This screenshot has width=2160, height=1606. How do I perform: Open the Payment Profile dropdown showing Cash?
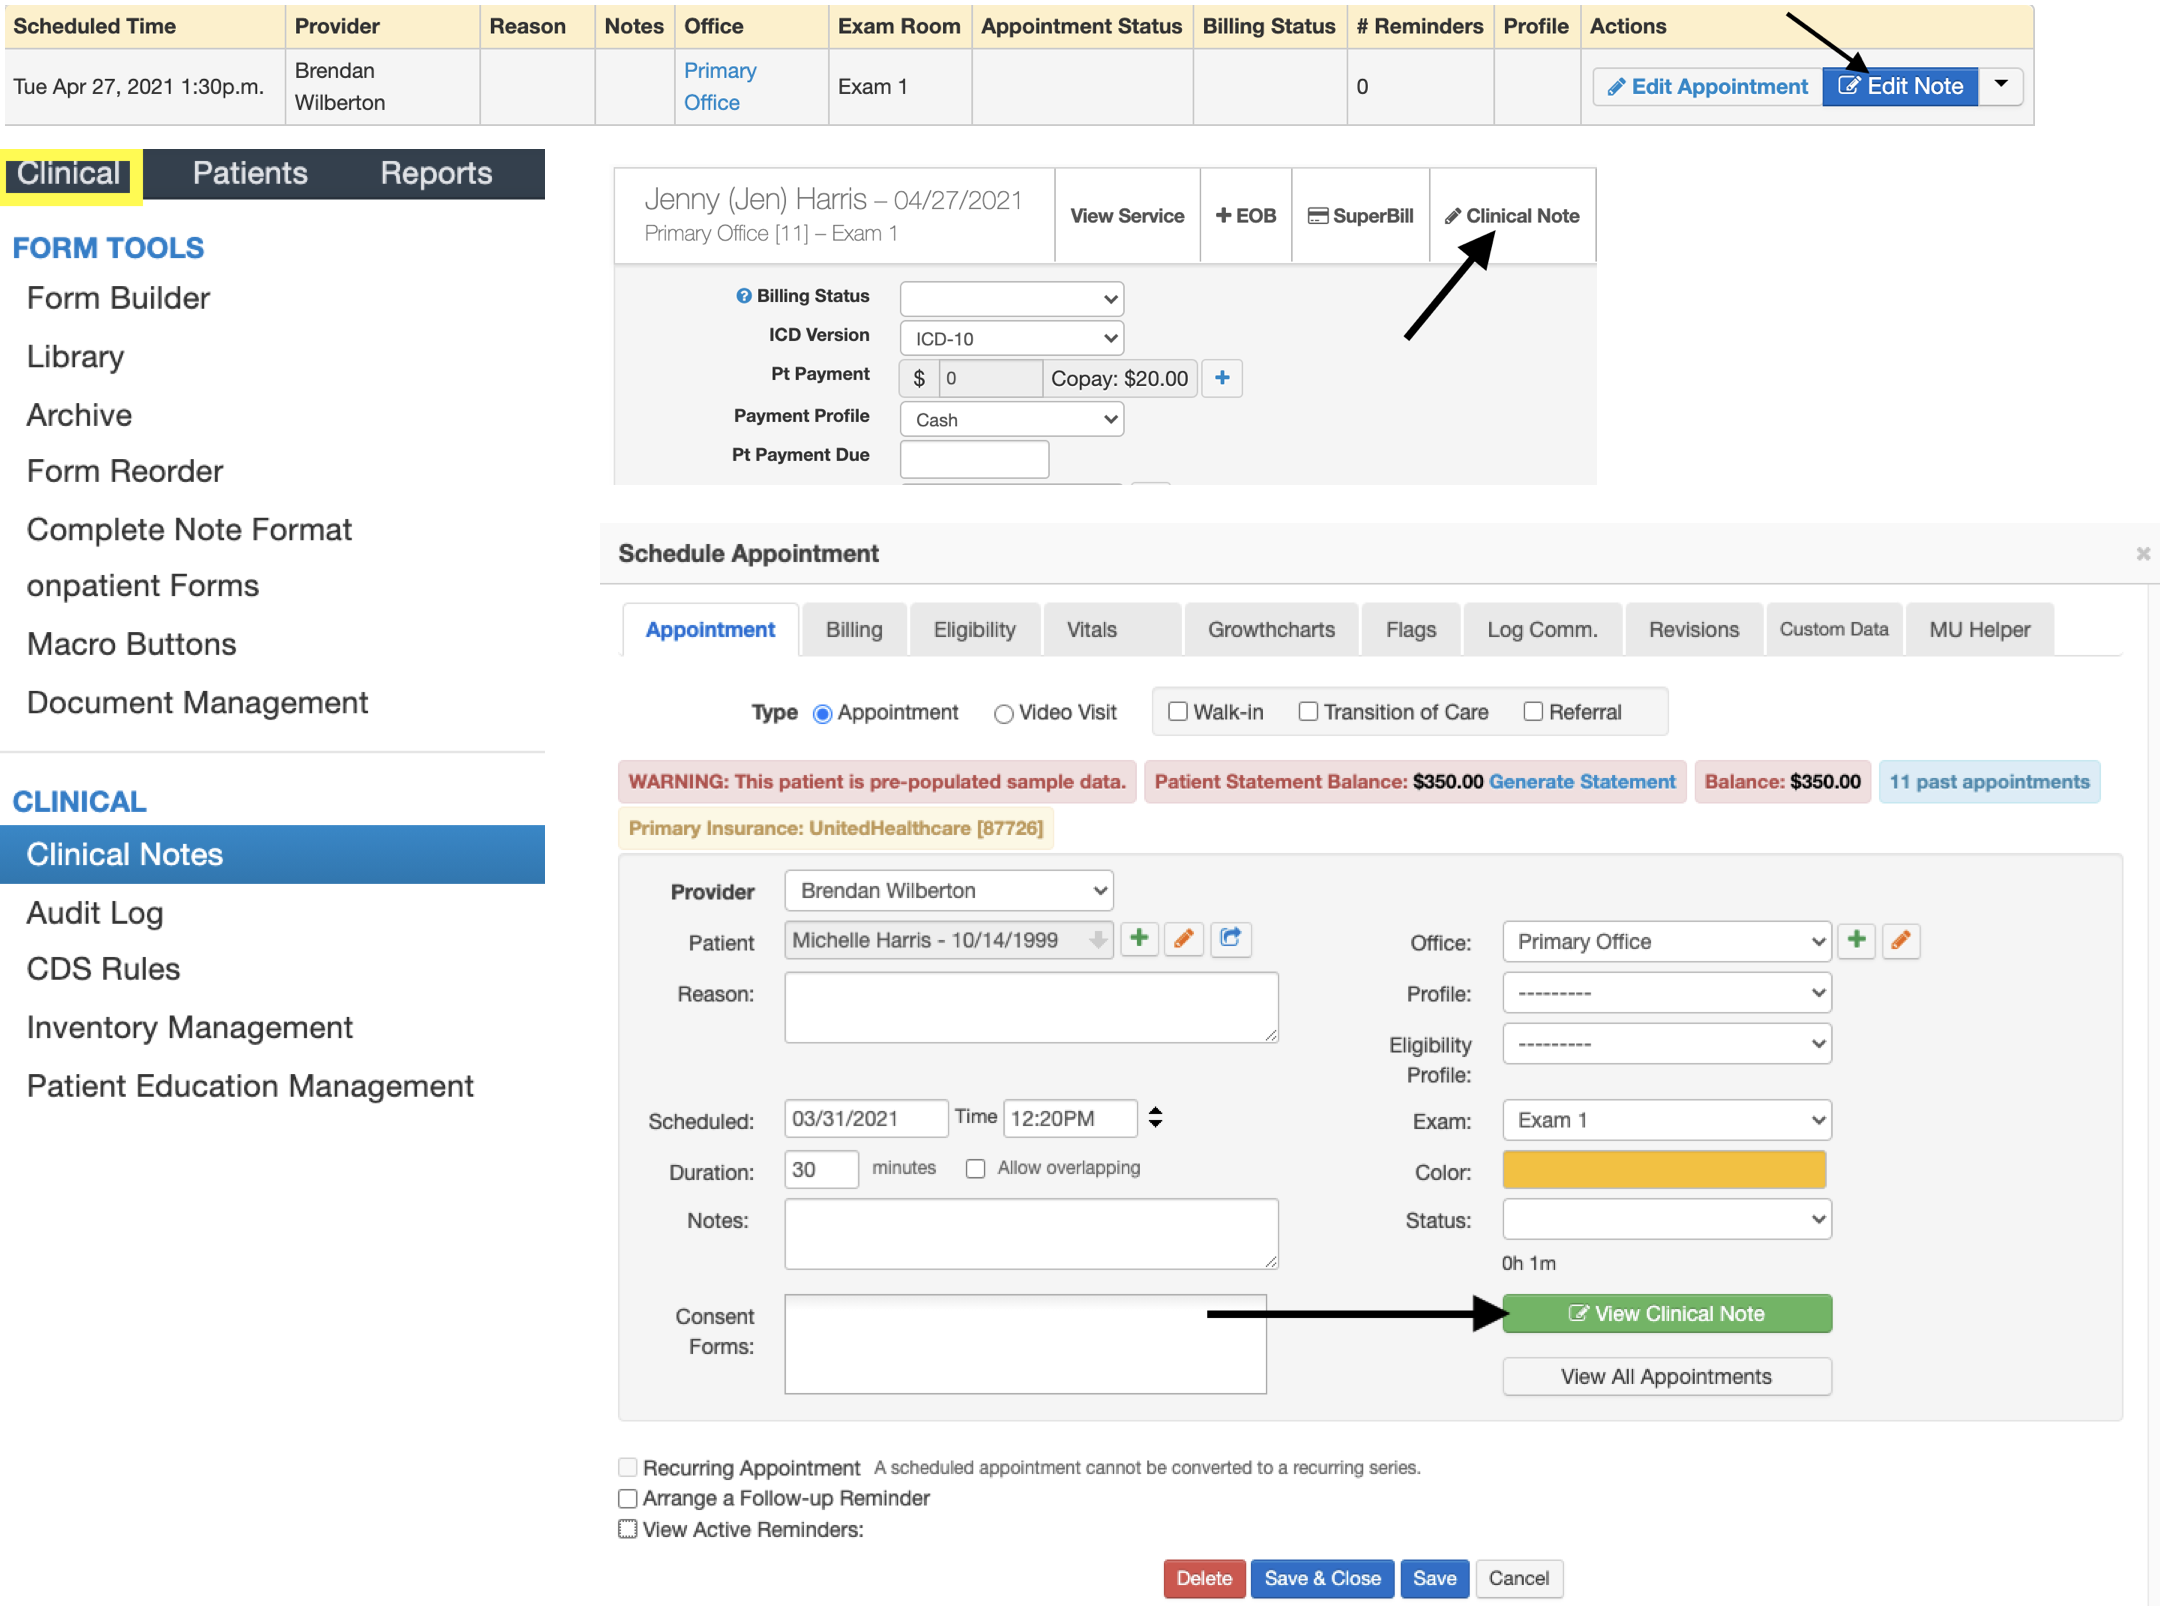1011,419
